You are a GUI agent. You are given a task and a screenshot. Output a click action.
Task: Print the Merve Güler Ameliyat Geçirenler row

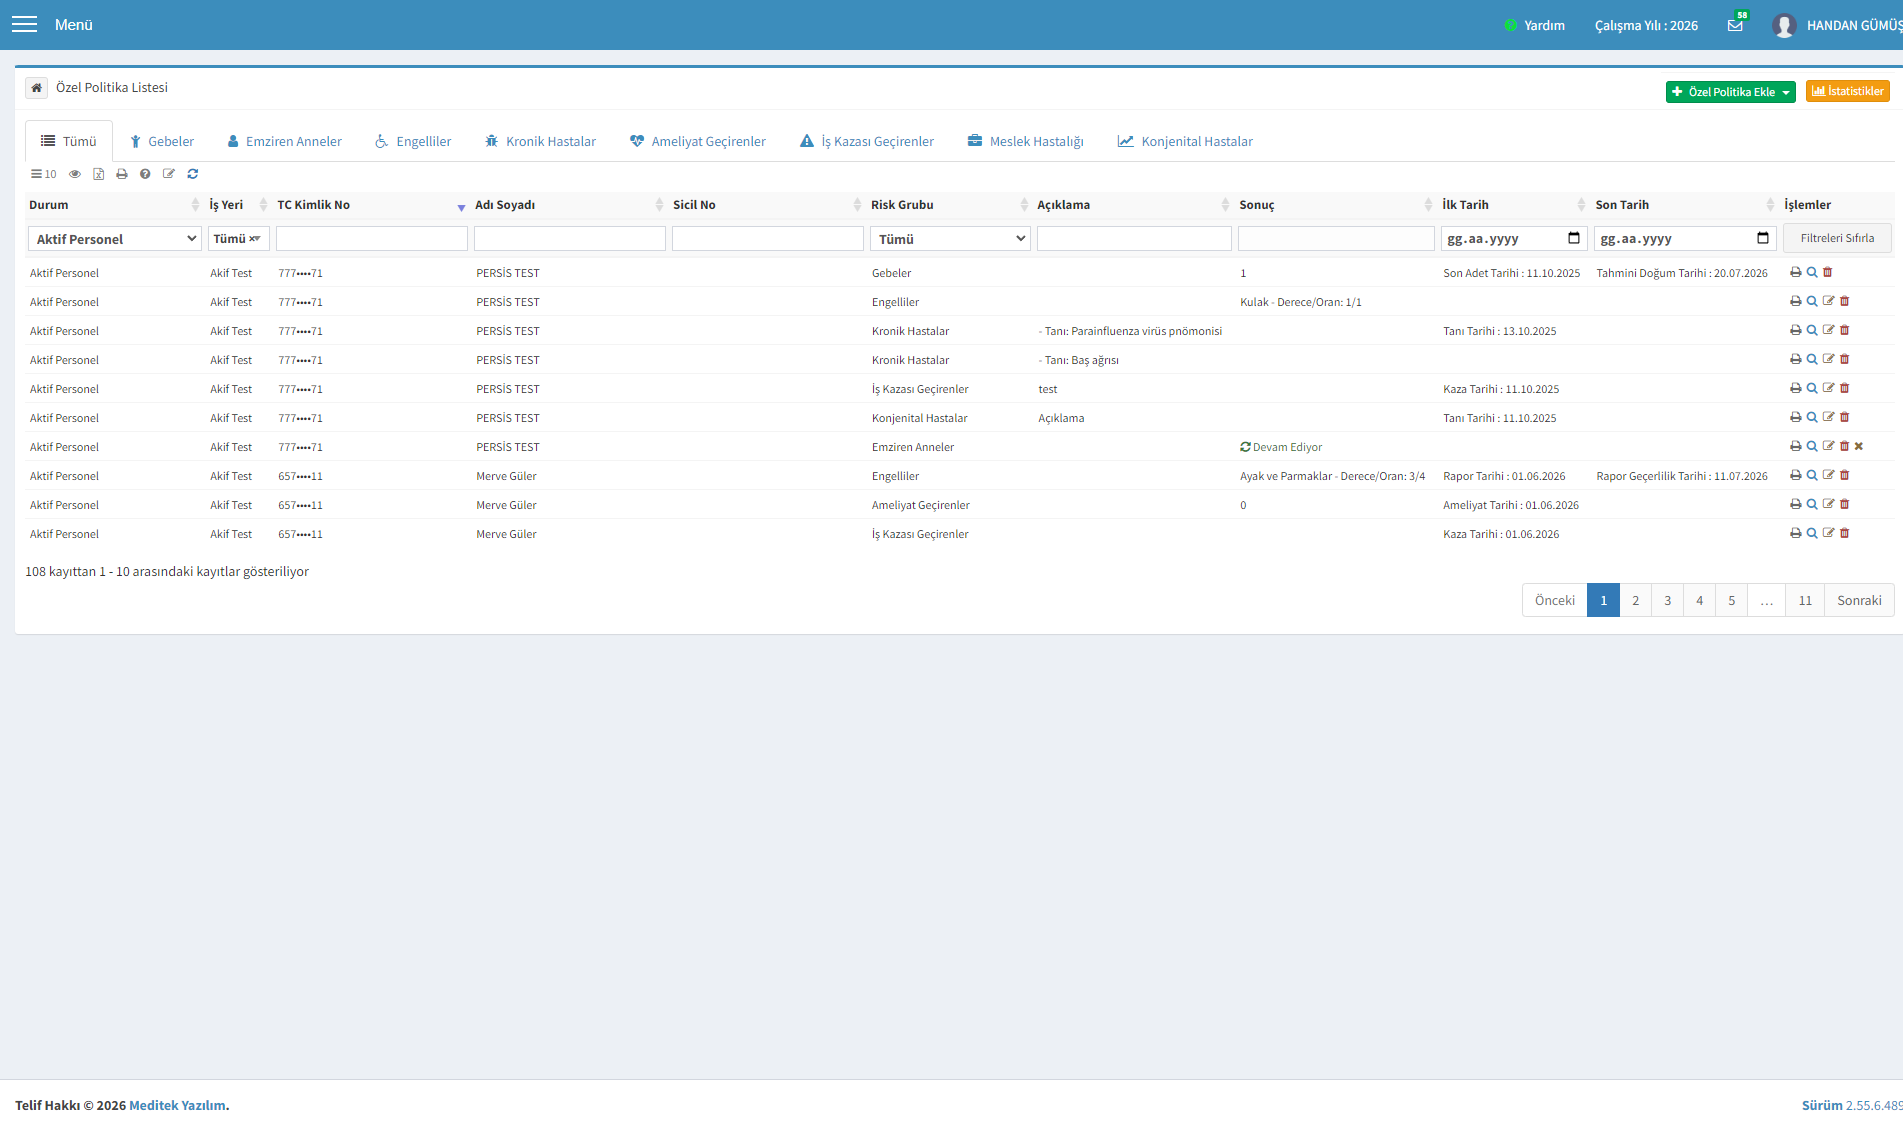pyautogui.click(x=1795, y=504)
